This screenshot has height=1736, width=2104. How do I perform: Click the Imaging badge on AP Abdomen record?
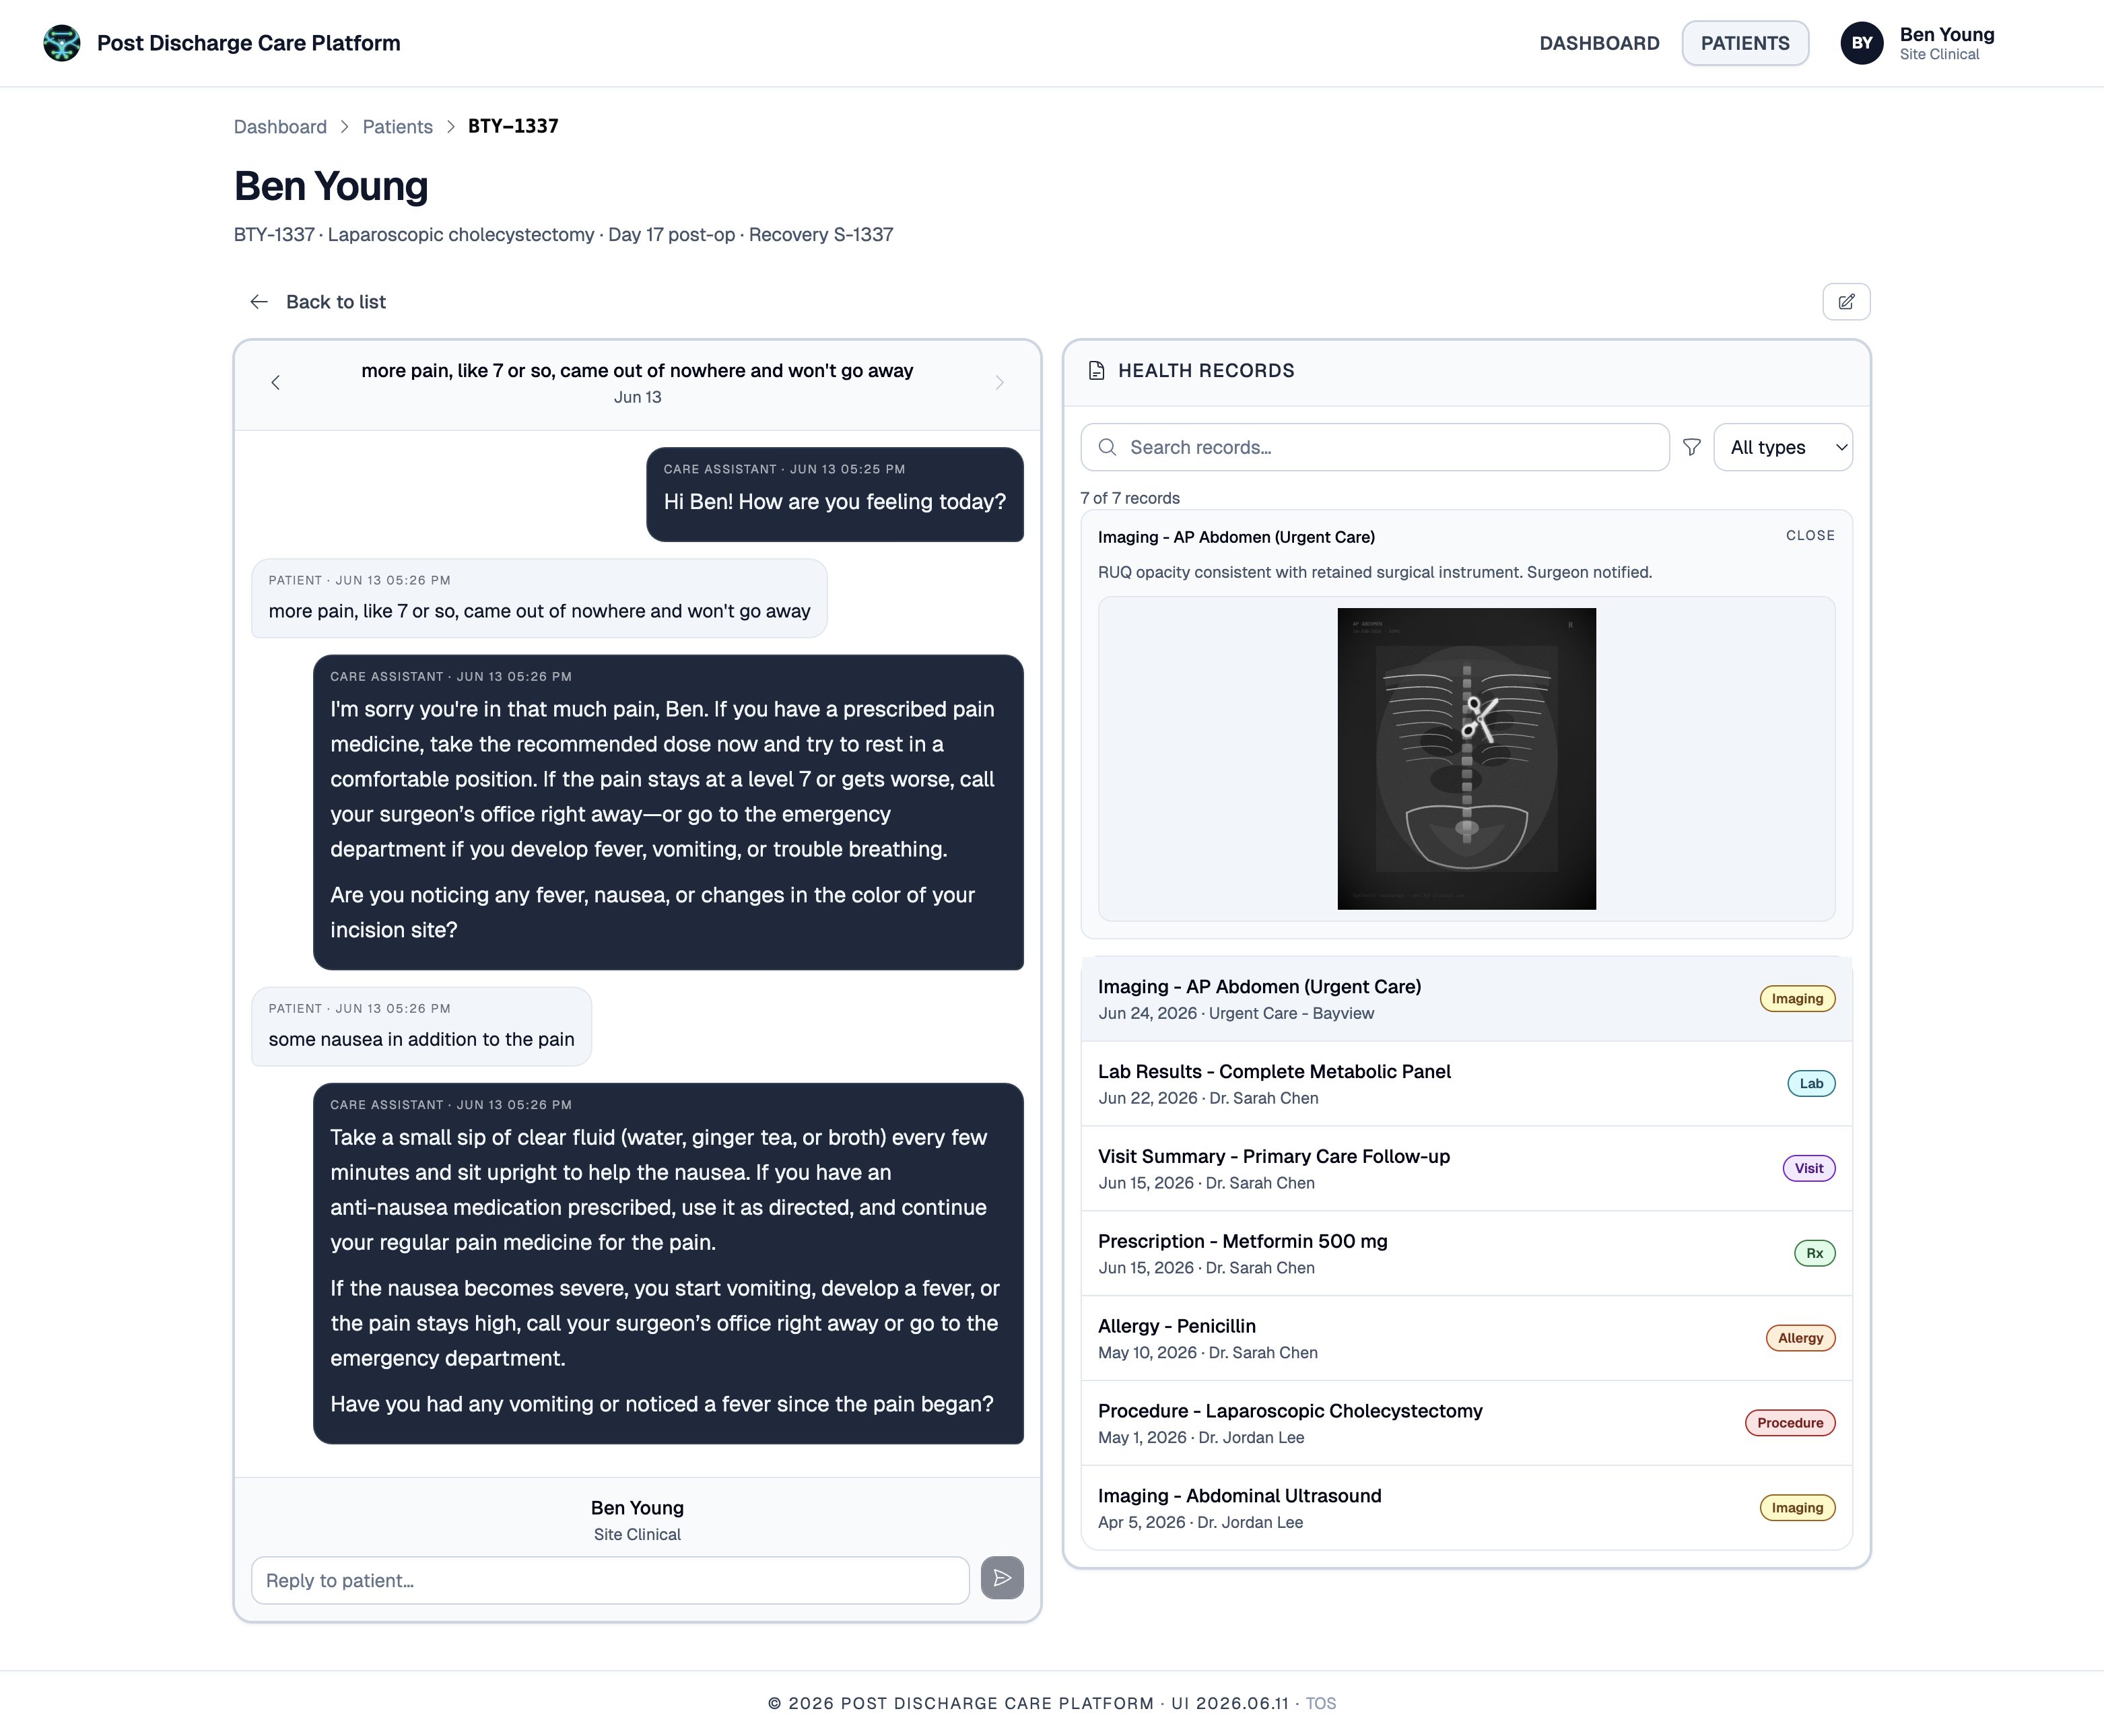[x=1797, y=999]
